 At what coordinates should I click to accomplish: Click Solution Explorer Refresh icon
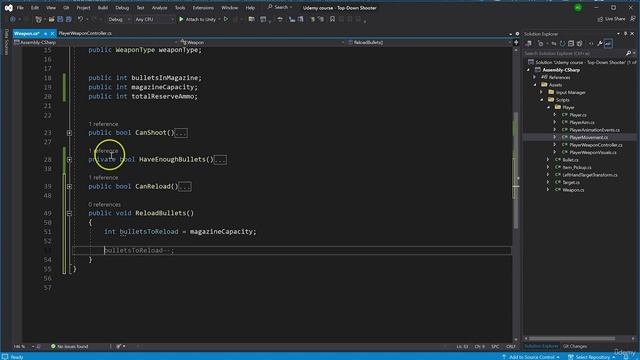point(562,44)
